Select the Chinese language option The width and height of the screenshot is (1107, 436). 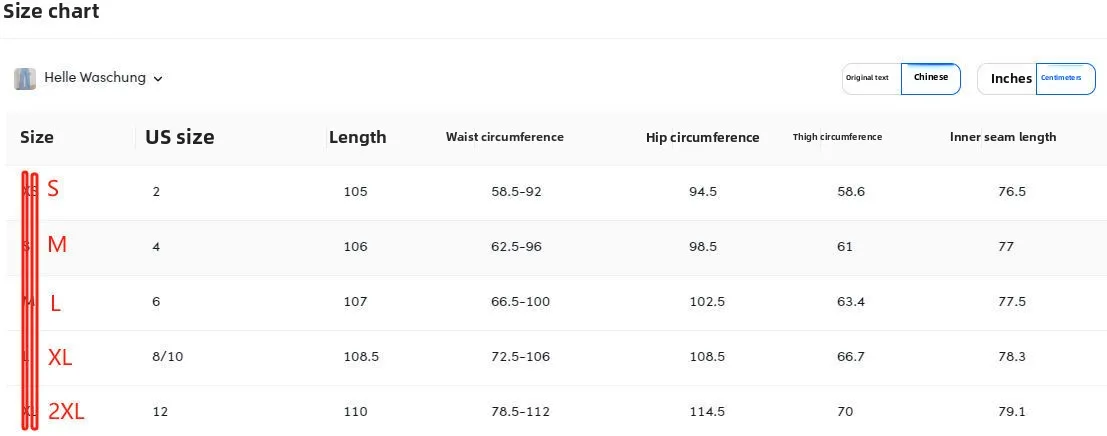[931, 78]
